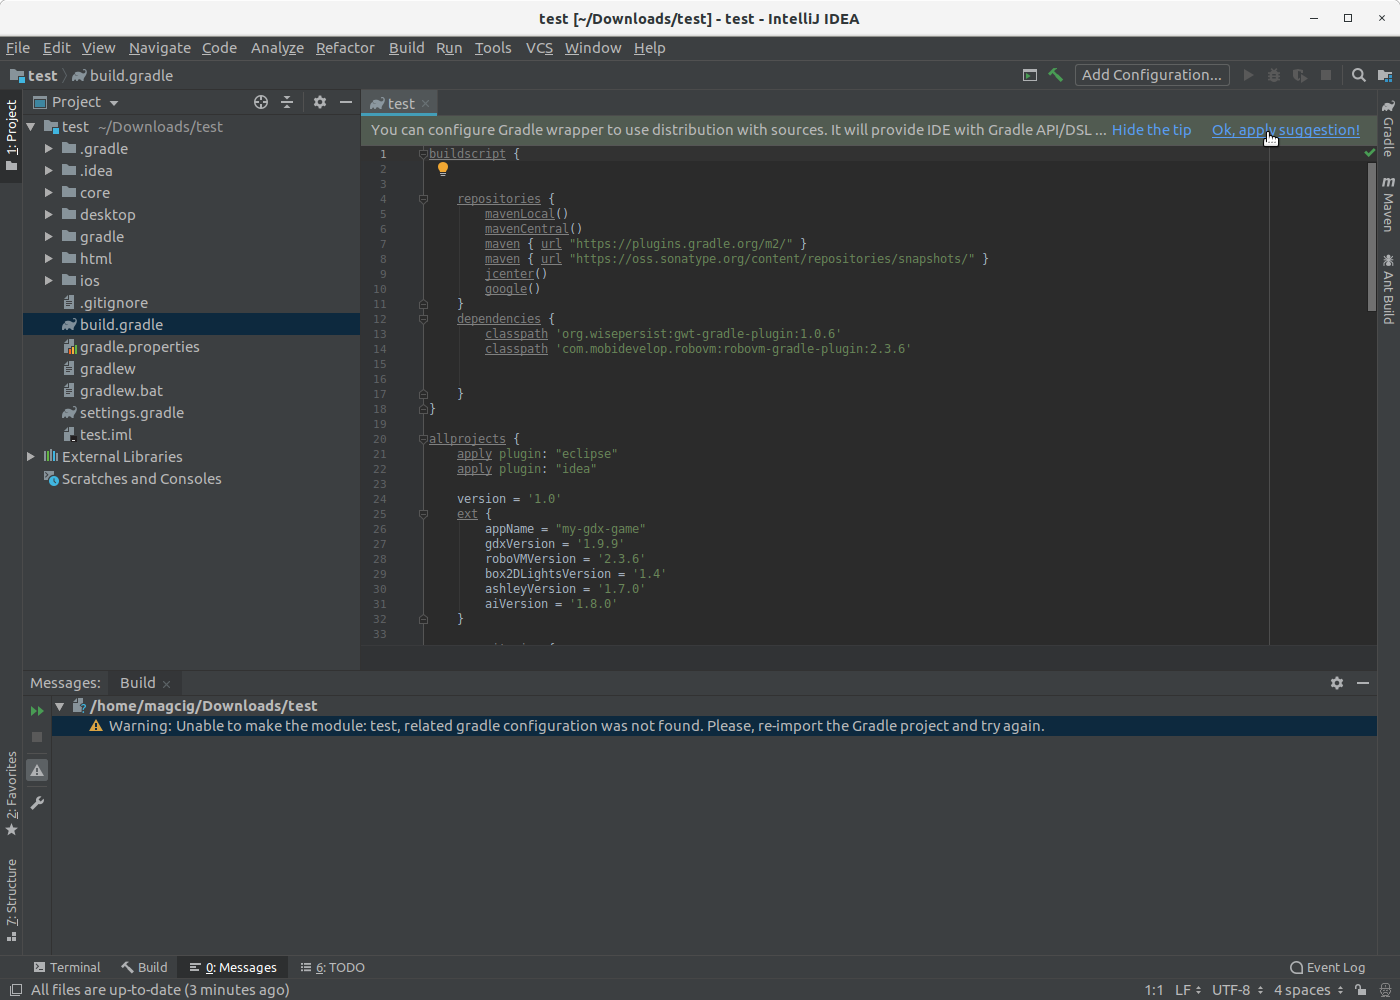Click the Run with Coverage icon

click(x=1300, y=75)
